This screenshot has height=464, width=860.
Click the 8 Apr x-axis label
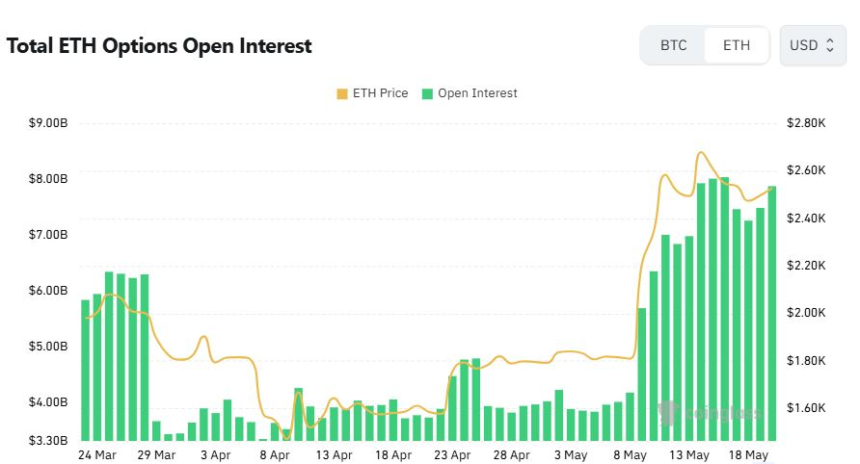click(x=274, y=455)
